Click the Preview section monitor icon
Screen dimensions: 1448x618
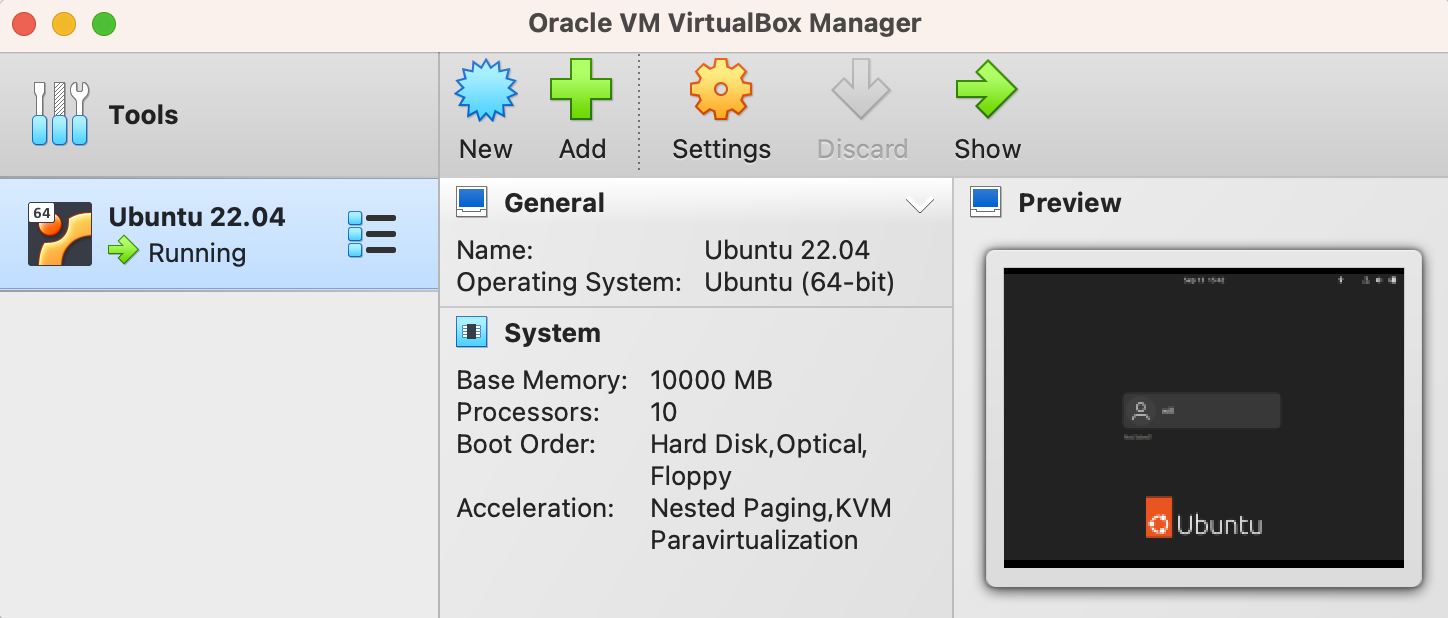coord(986,202)
